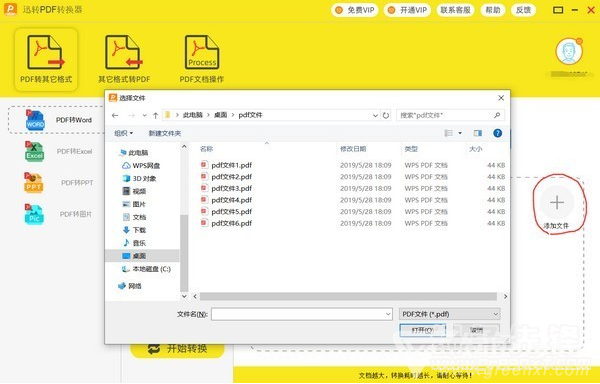Click the search magnifier icon
The image size is (600, 384).
click(x=497, y=115)
